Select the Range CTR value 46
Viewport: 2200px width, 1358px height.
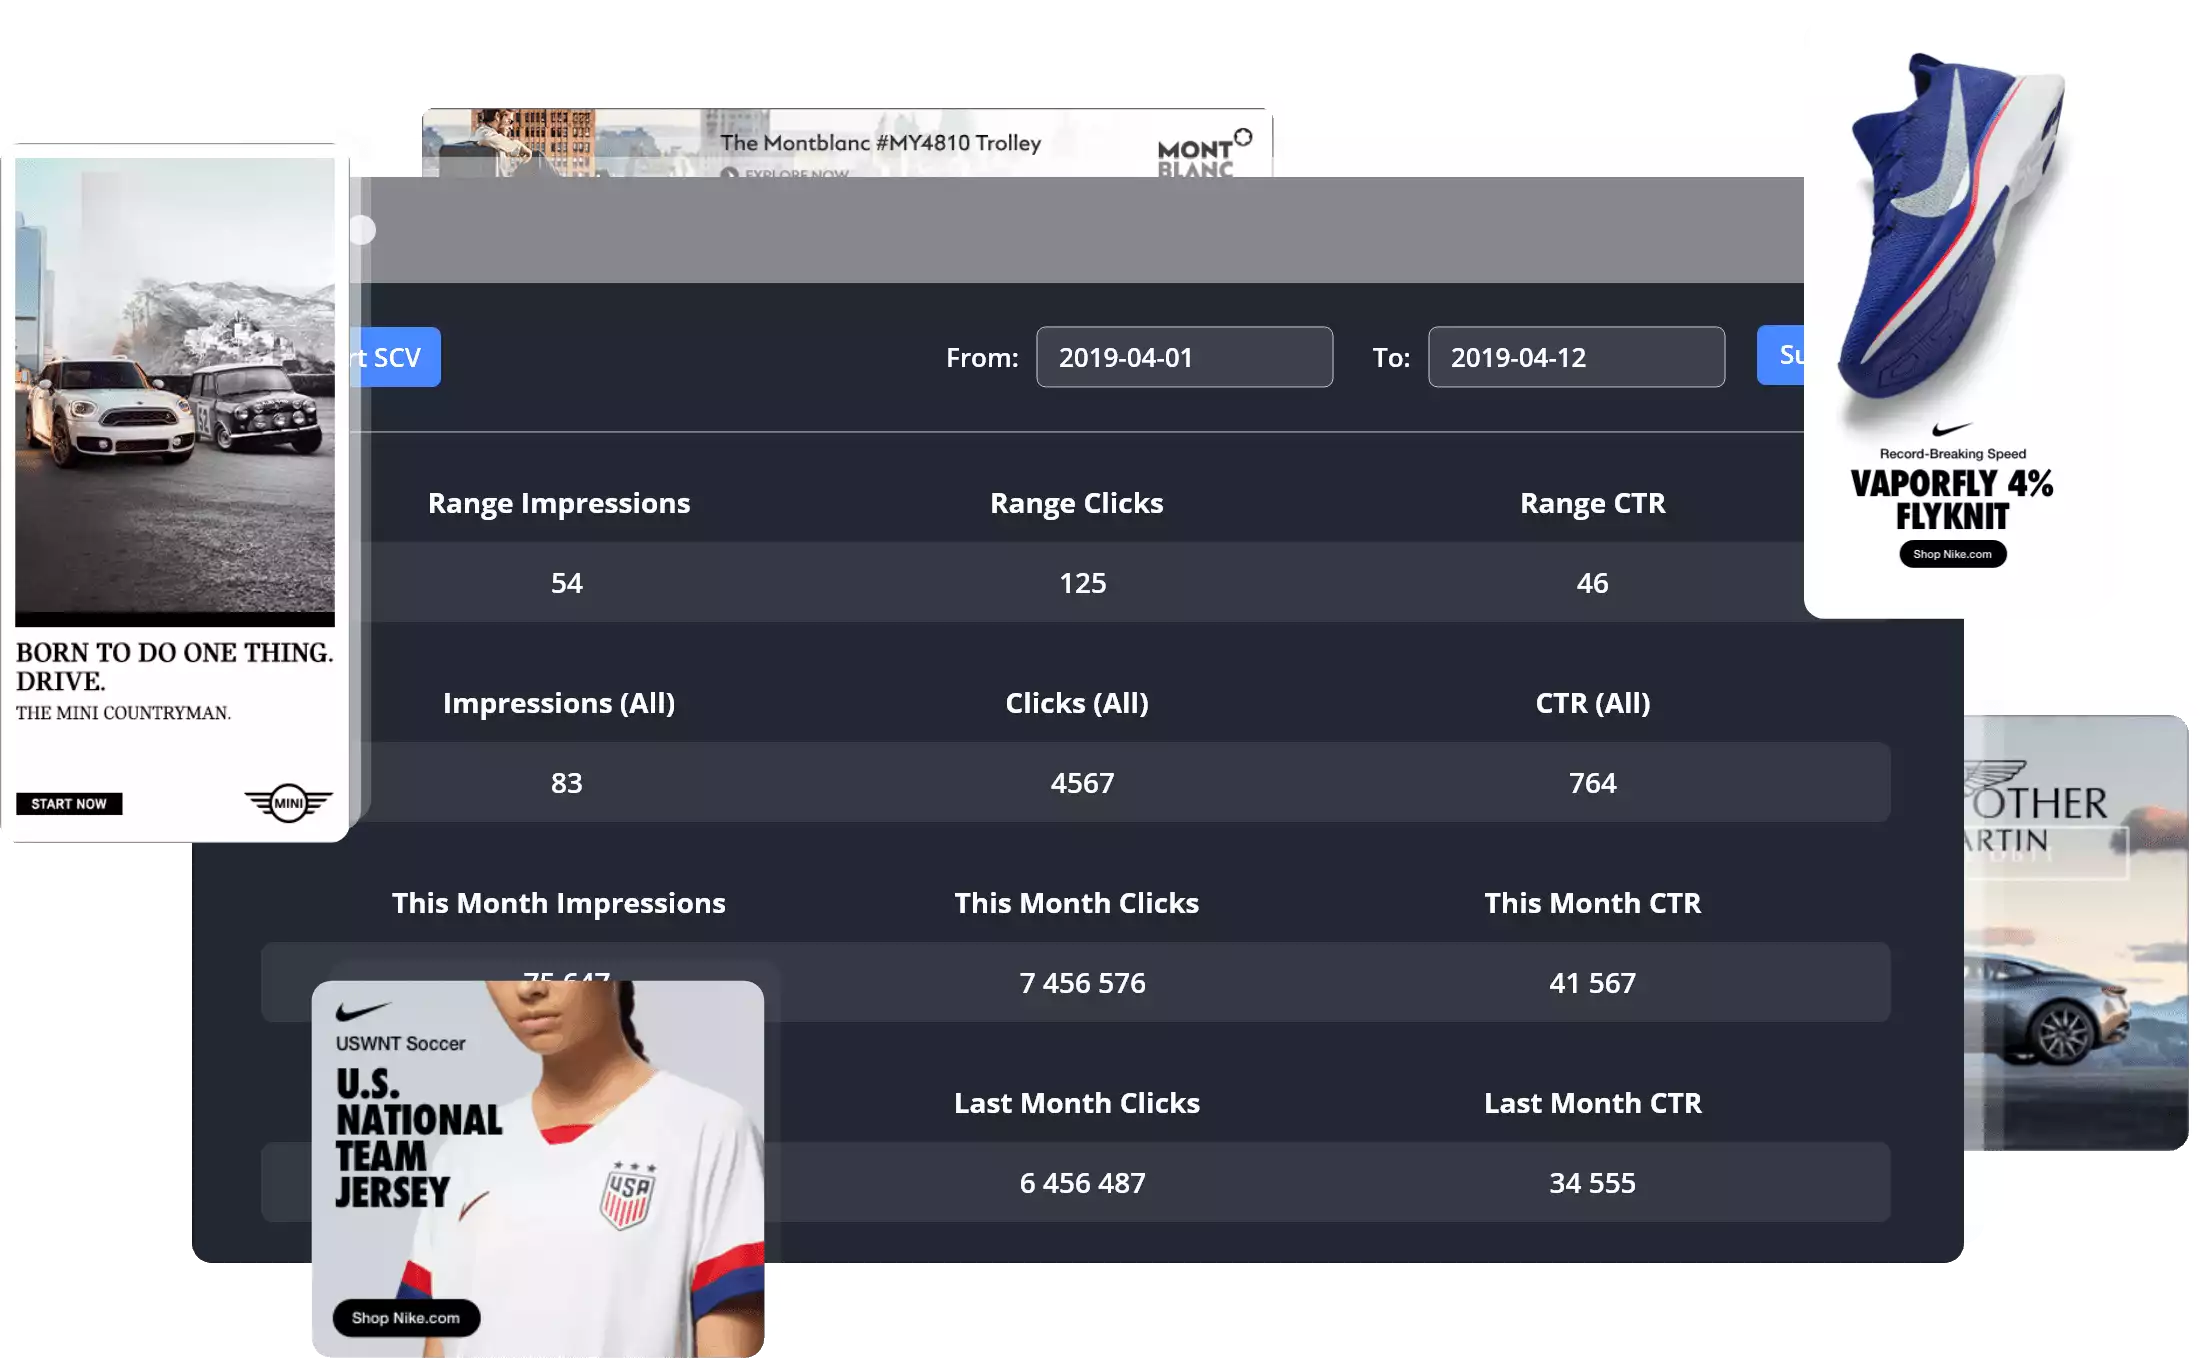coord(1592,583)
